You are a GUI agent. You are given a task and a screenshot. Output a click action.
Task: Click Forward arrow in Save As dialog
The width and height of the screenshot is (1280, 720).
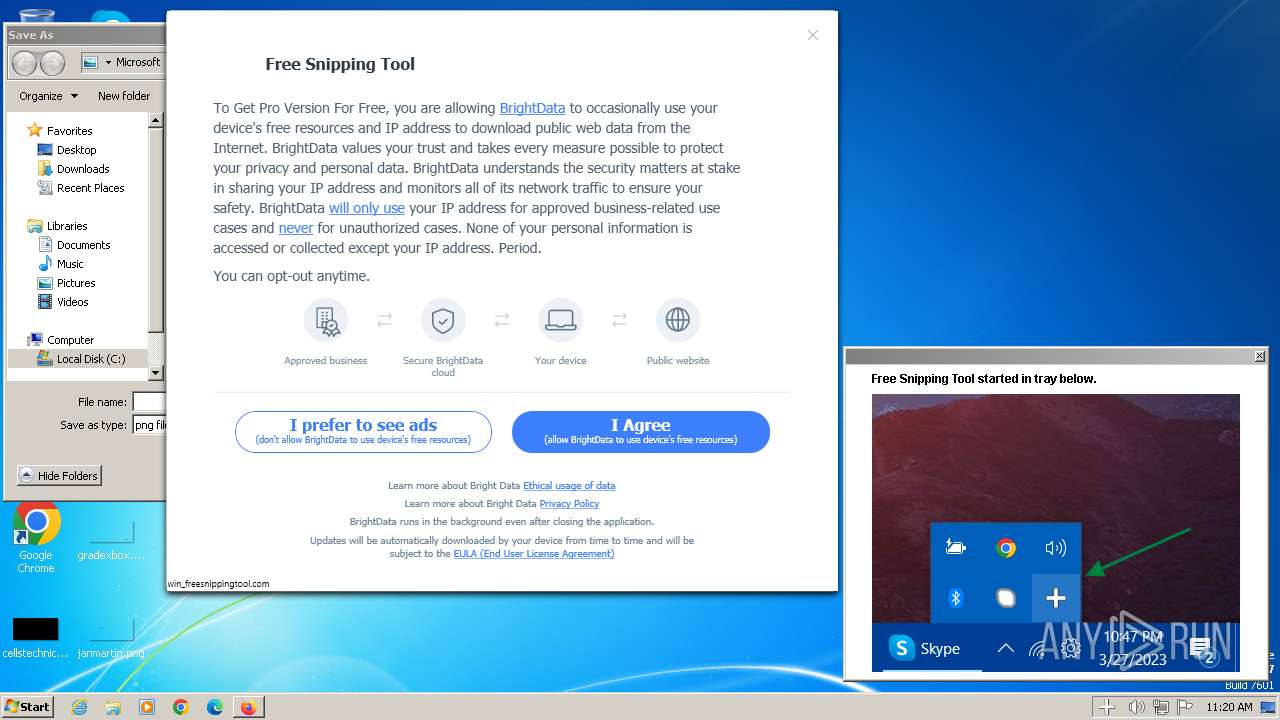(52, 62)
